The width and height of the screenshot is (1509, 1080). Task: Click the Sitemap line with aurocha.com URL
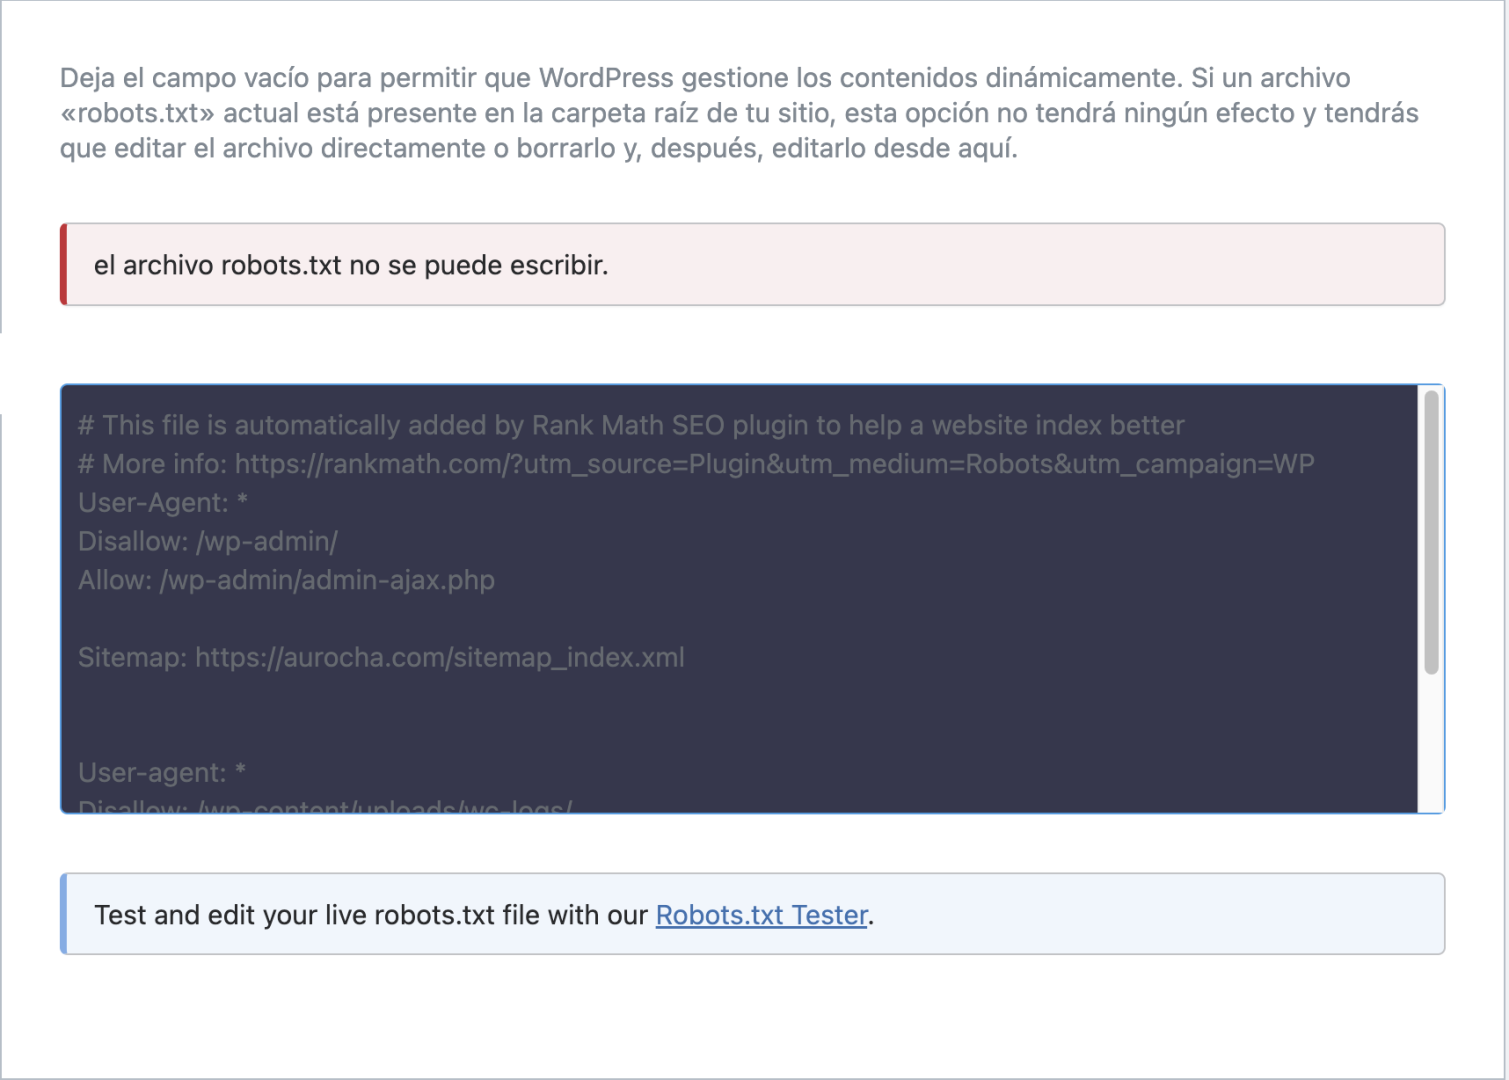pos(381,657)
